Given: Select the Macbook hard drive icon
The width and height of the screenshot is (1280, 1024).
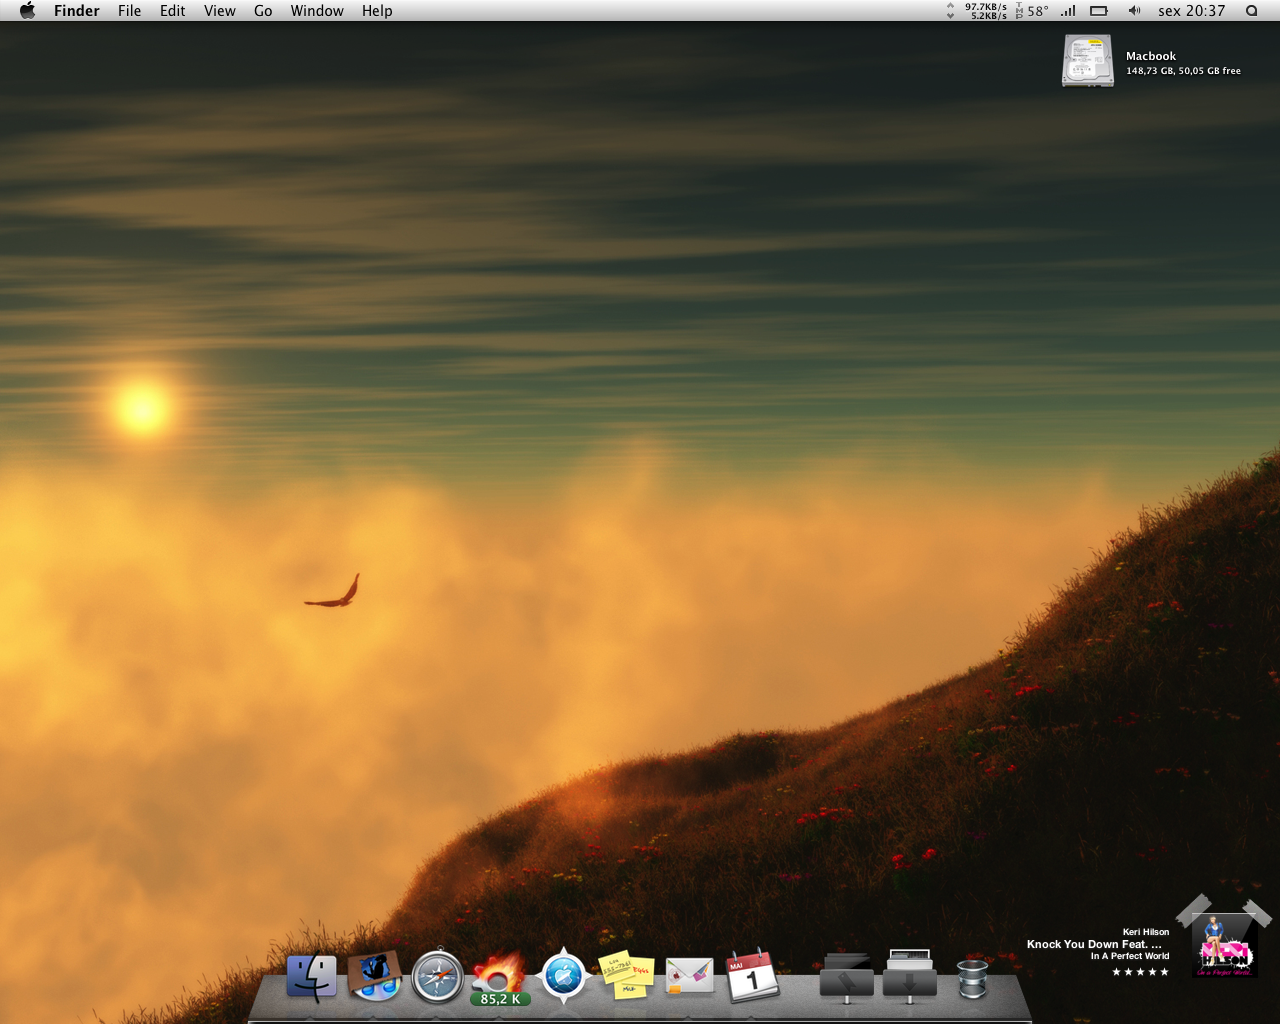Looking at the screenshot, I should click(1088, 61).
